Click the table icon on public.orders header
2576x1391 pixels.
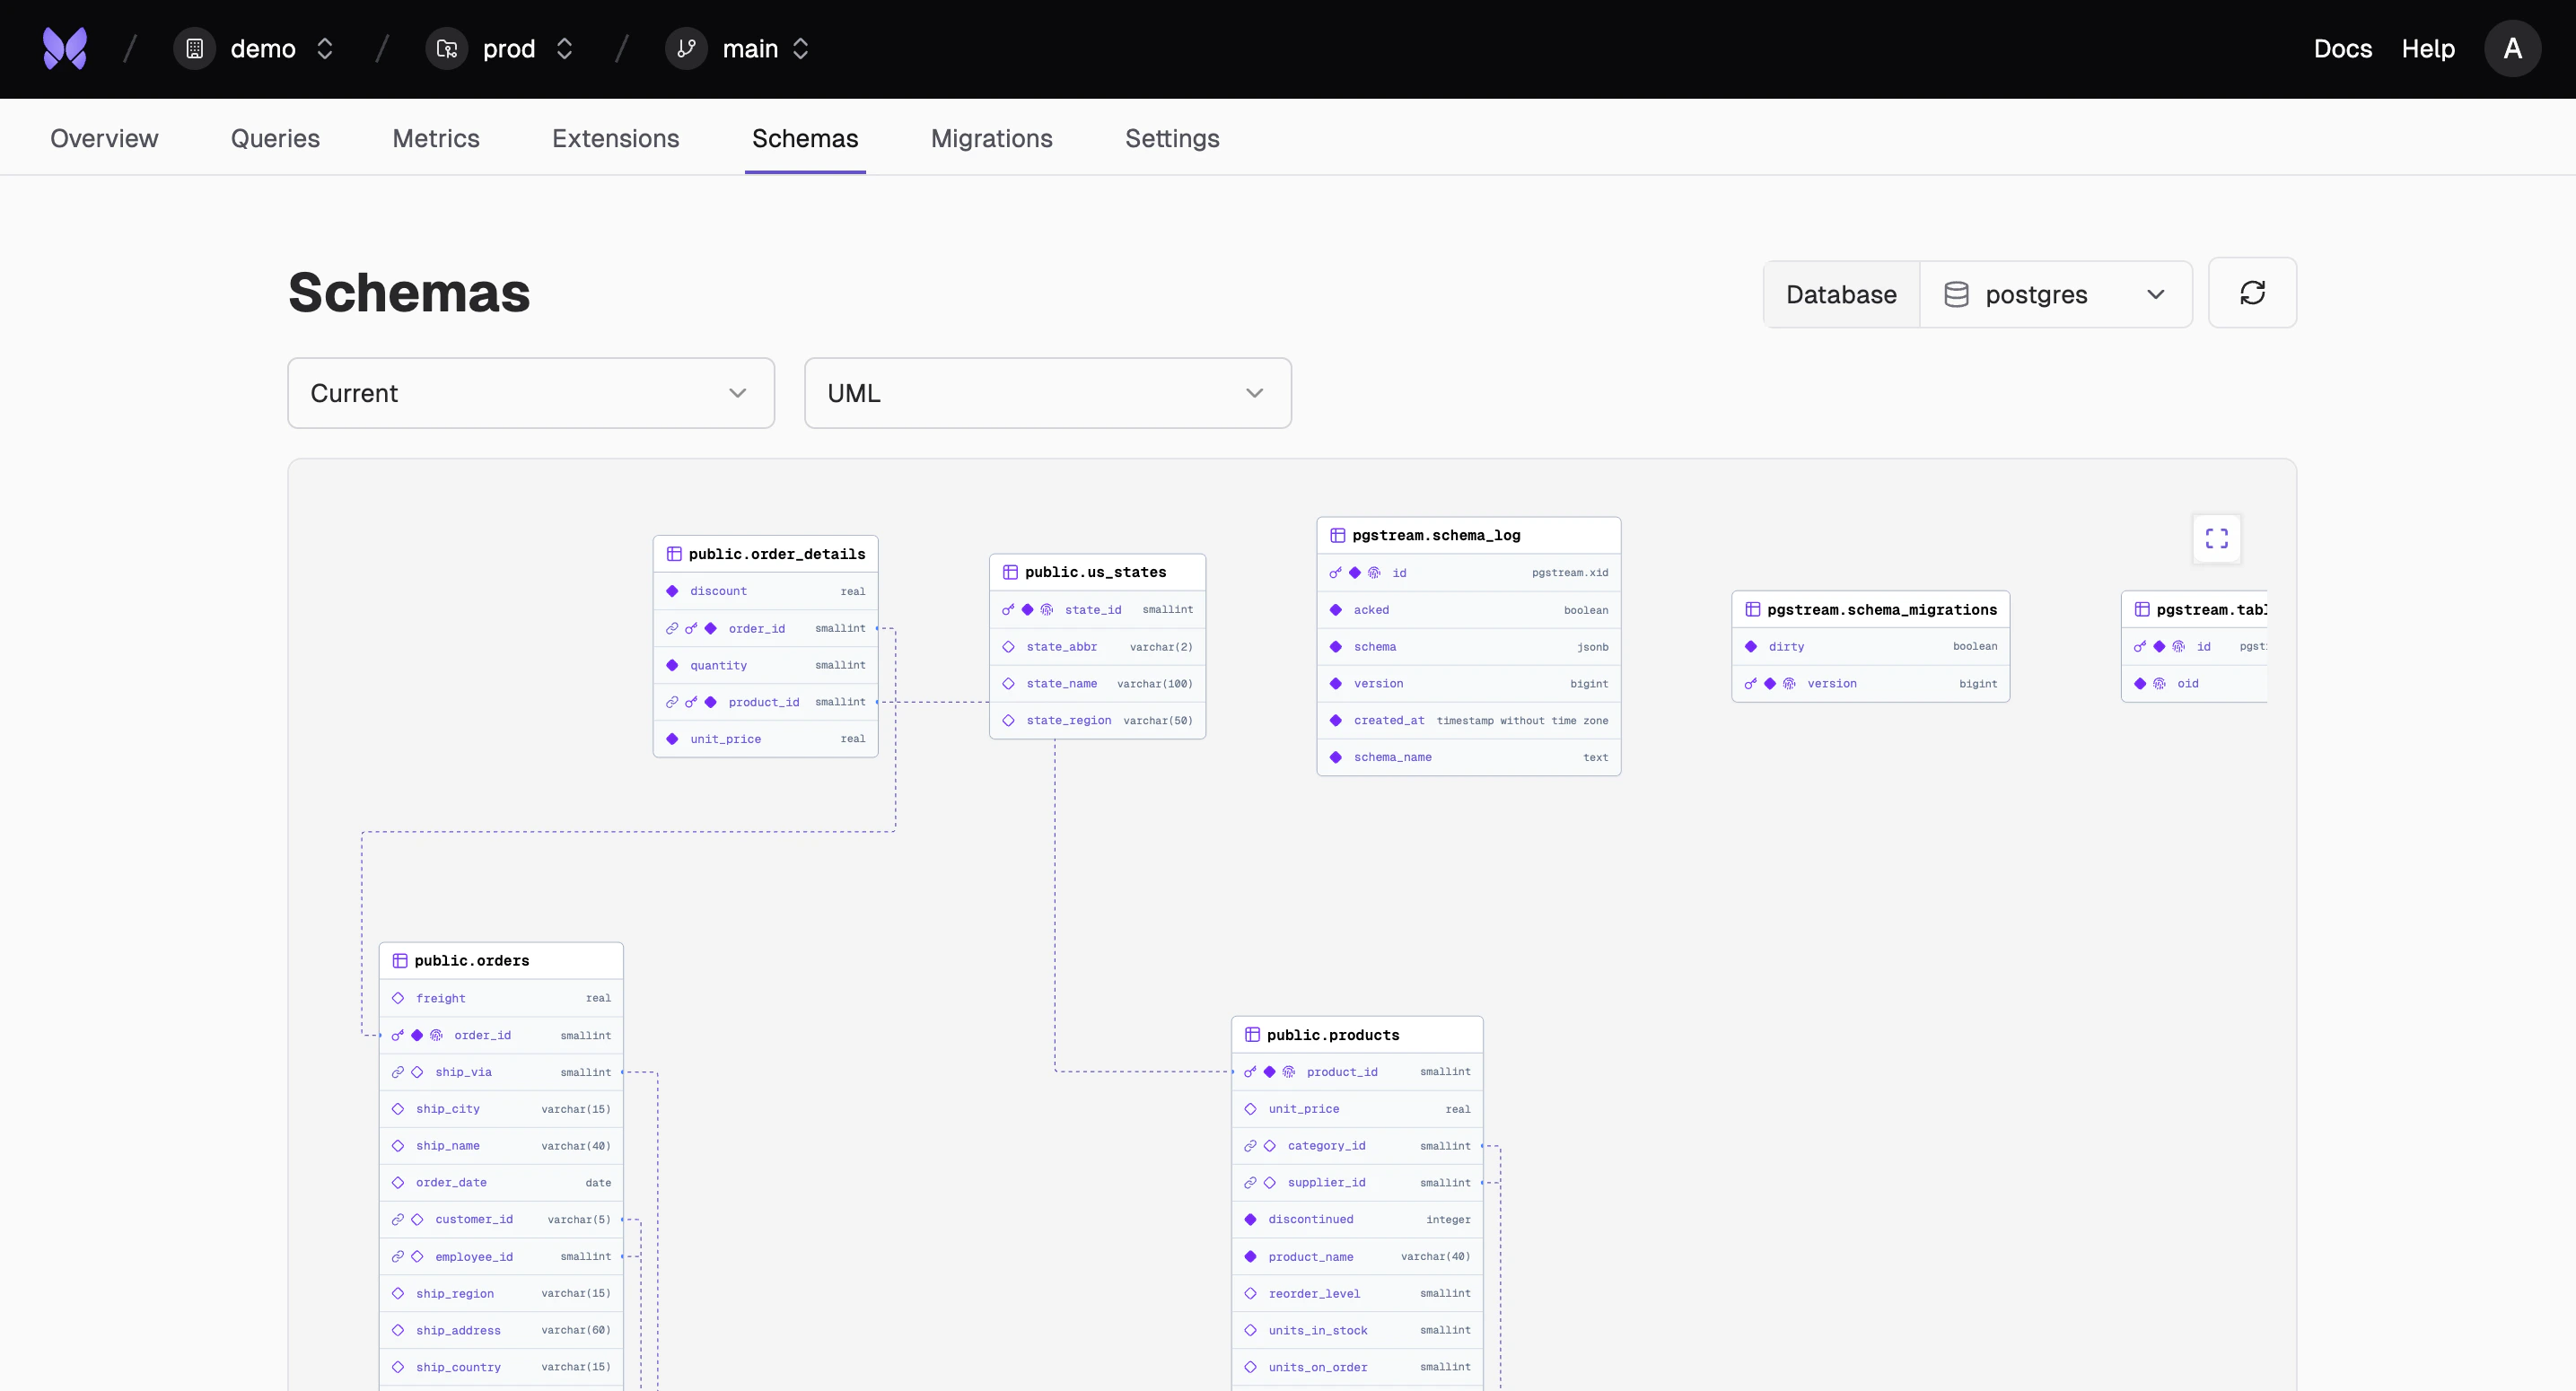click(400, 959)
